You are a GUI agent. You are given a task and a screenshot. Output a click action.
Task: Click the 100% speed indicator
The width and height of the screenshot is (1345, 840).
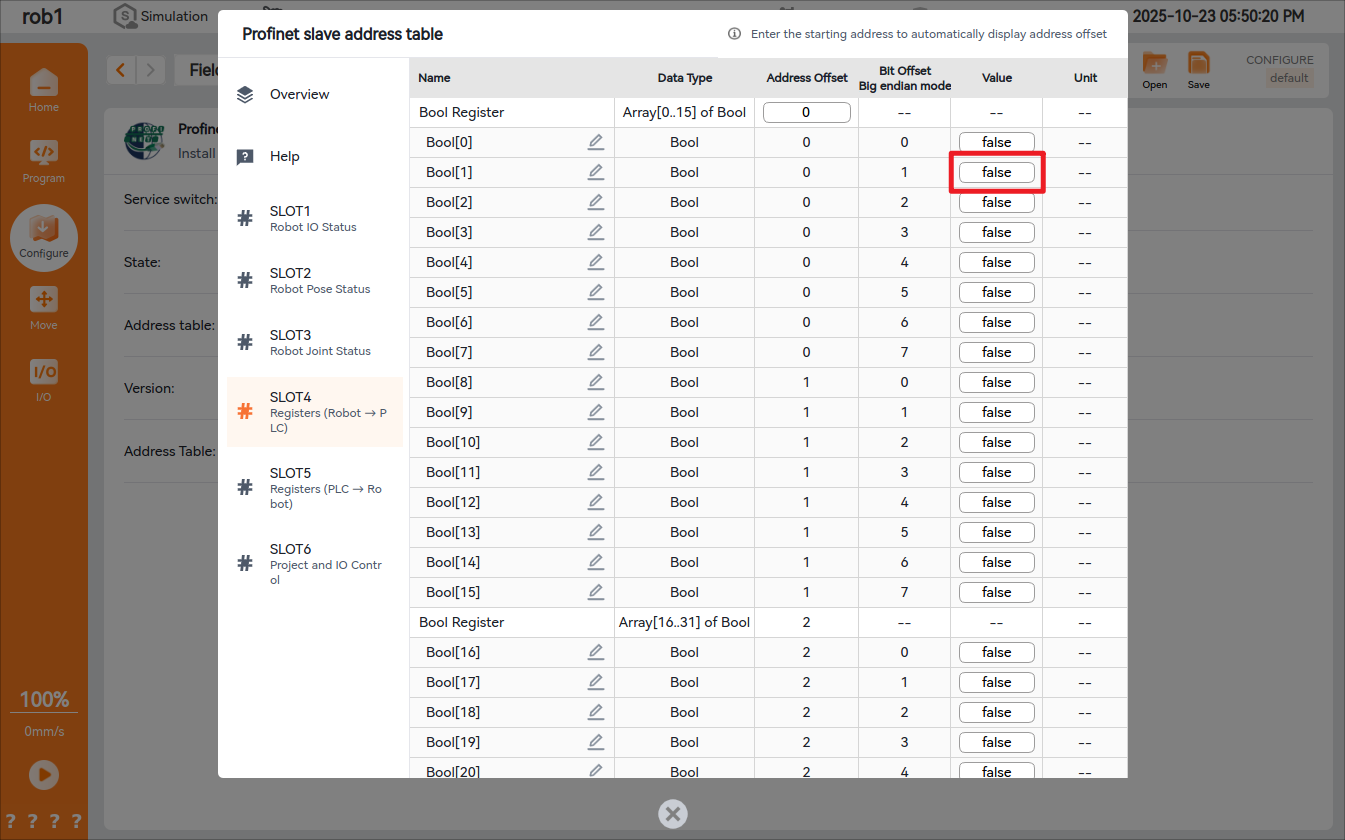[x=44, y=699]
